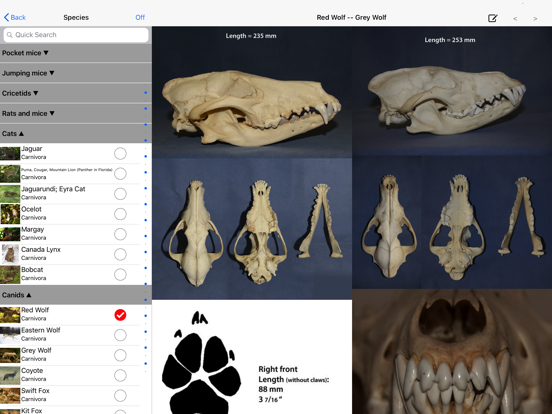This screenshot has width=552, height=414.
Task: Select the Bobcat radio button
Action: pos(120,275)
